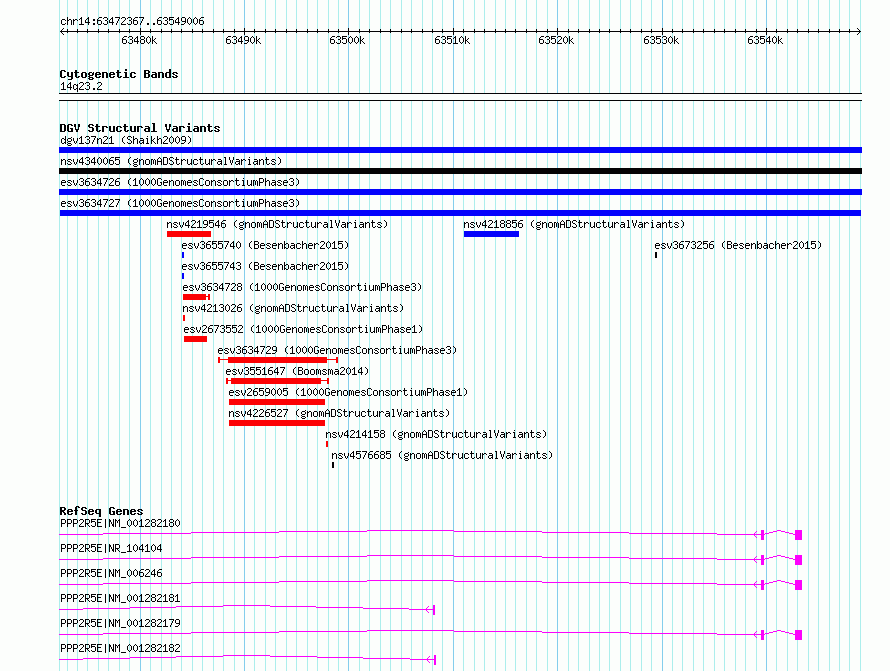Viewport: 890px width, 671px height.
Task: Select red bar under esv3634728
Action: pyautogui.click(x=196, y=297)
